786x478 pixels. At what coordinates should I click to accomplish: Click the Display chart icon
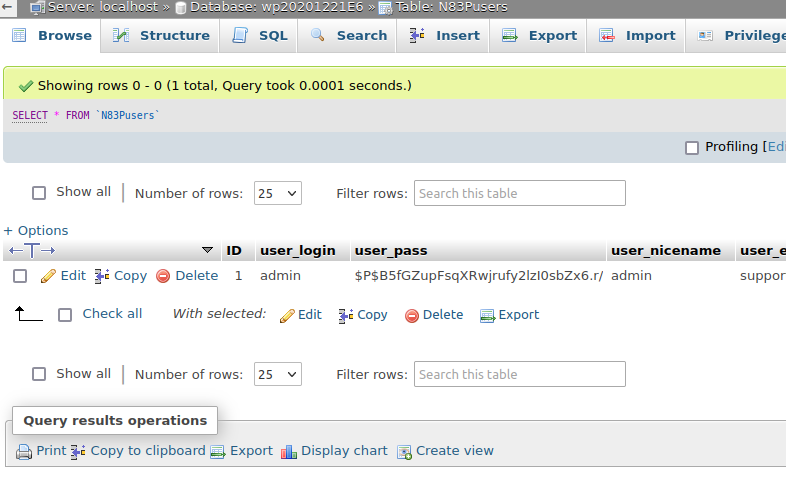coord(289,451)
